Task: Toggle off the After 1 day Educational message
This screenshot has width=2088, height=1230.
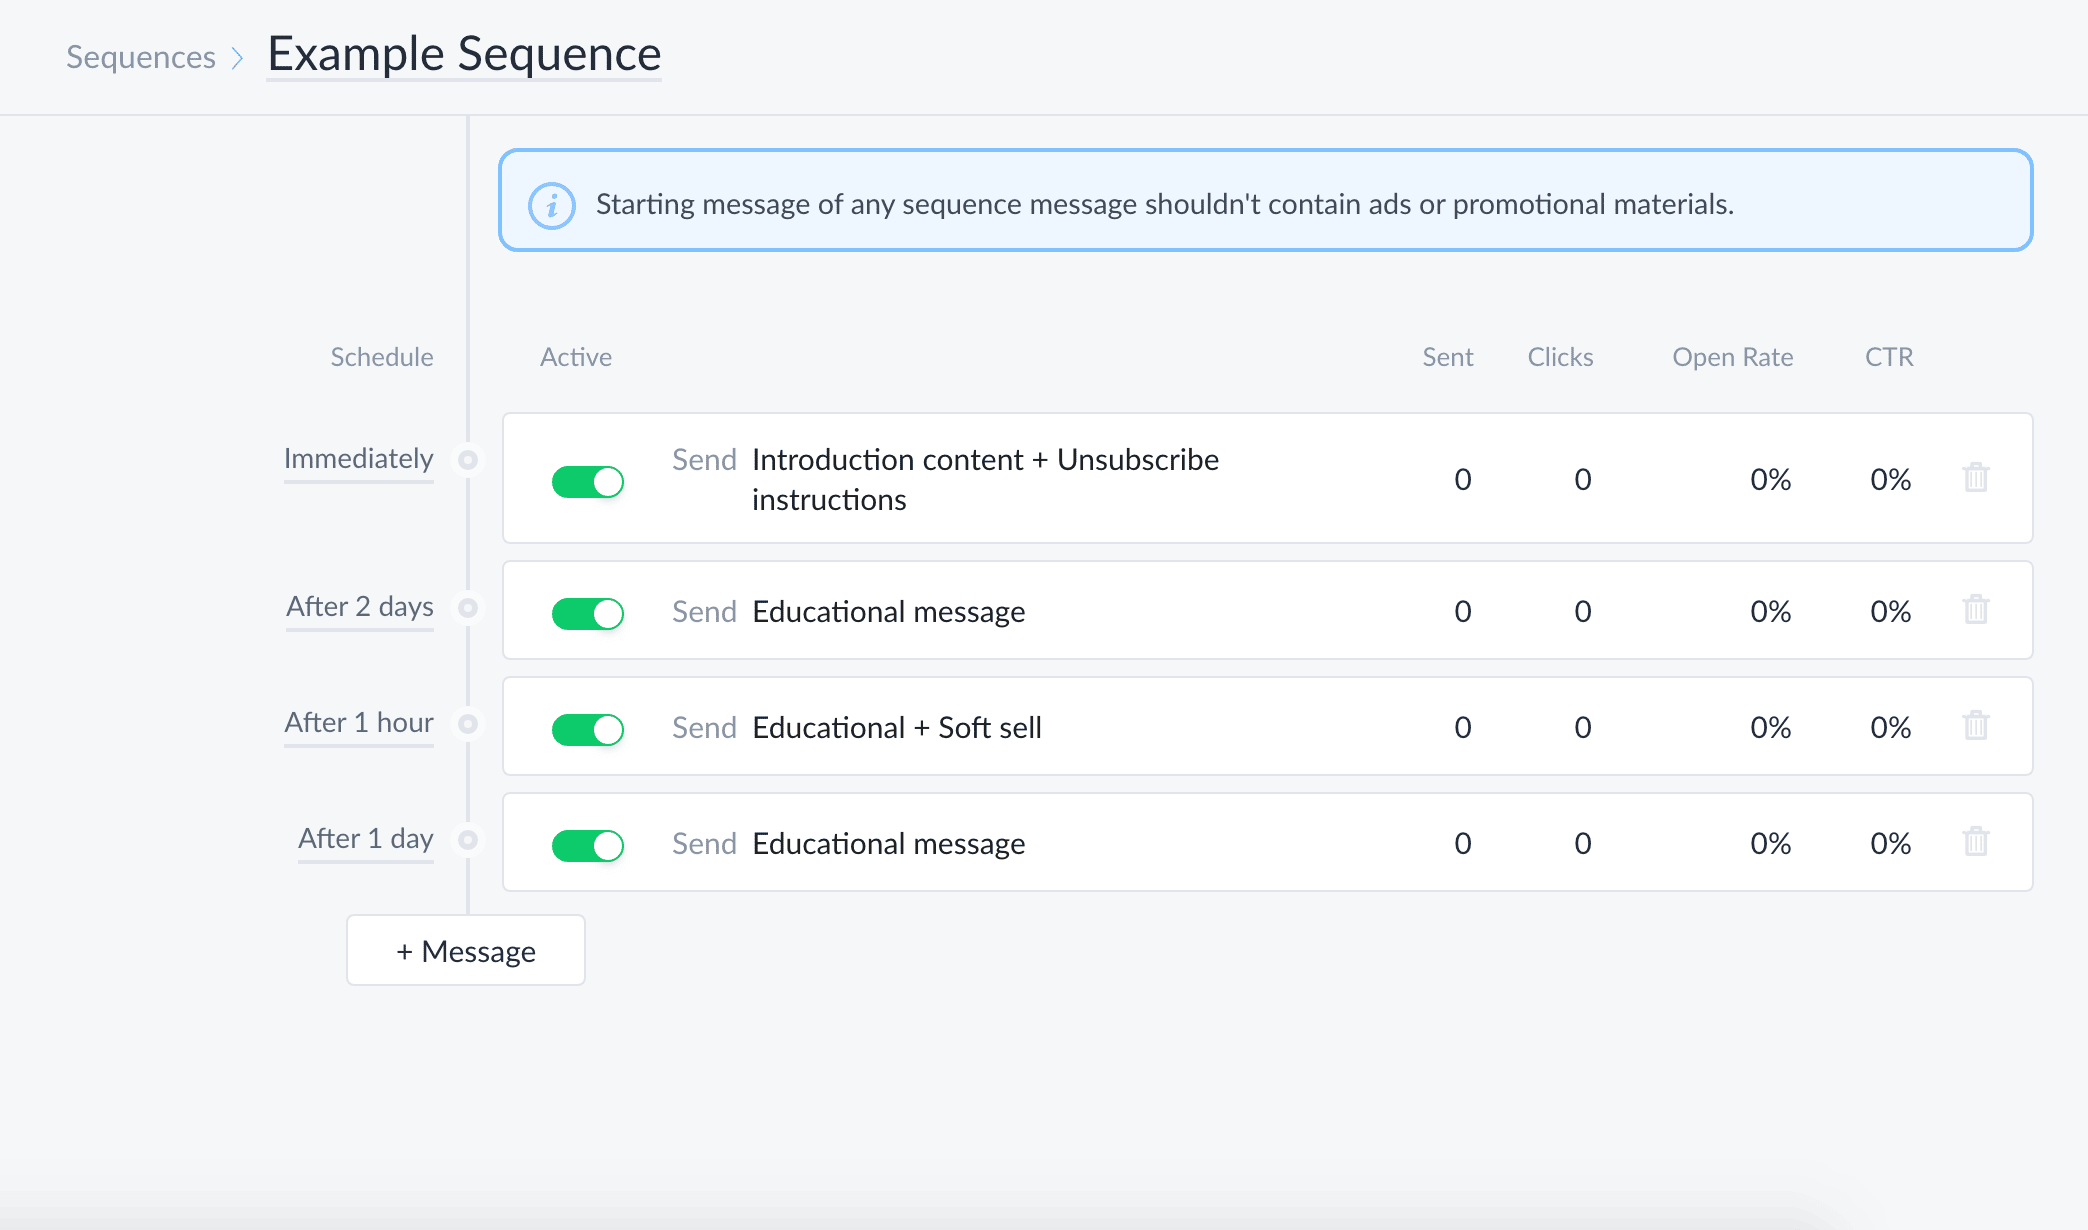Action: 588,846
